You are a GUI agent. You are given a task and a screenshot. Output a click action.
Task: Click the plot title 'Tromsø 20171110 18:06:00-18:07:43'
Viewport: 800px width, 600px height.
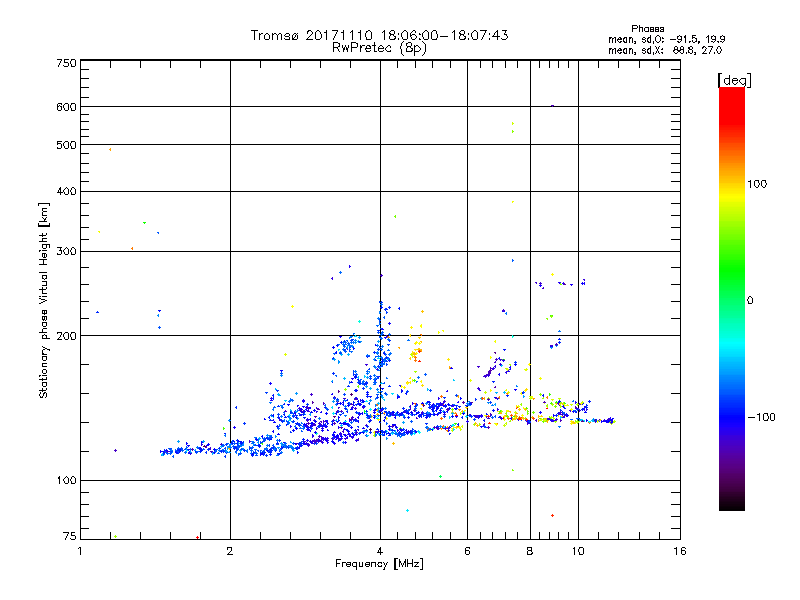point(379,35)
